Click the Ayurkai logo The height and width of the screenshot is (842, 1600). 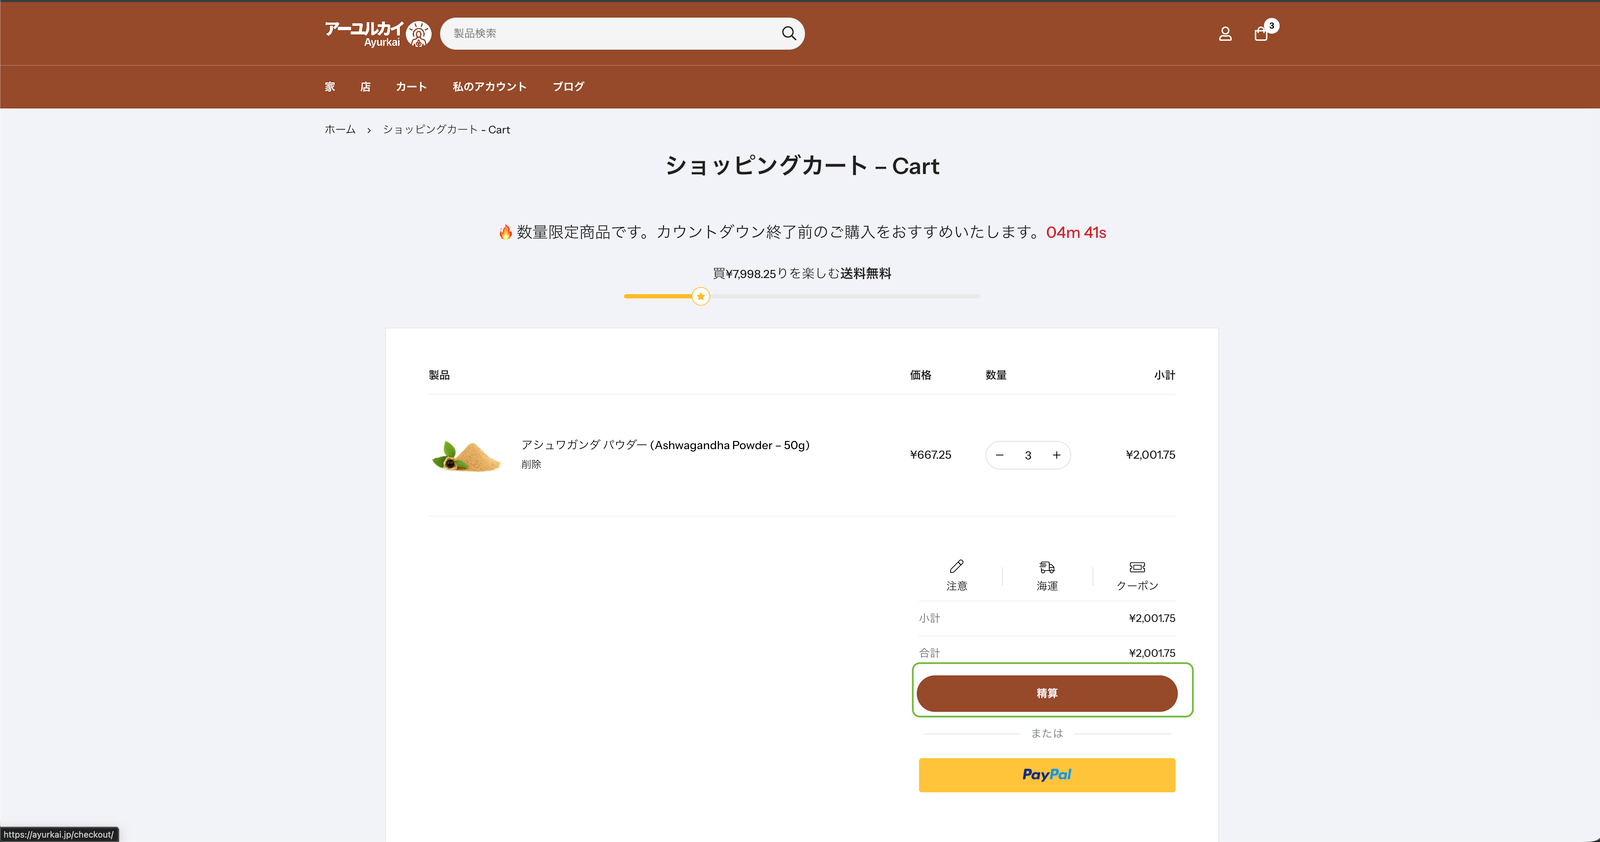[x=377, y=34]
